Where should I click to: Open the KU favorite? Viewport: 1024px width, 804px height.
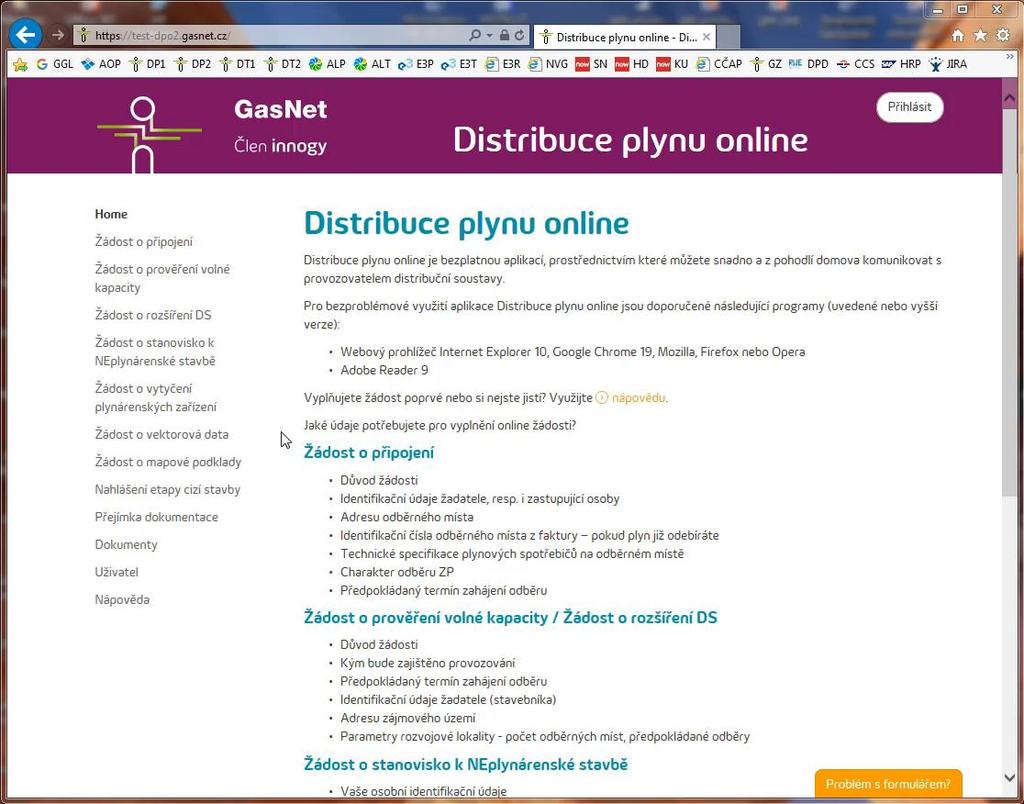673,64
